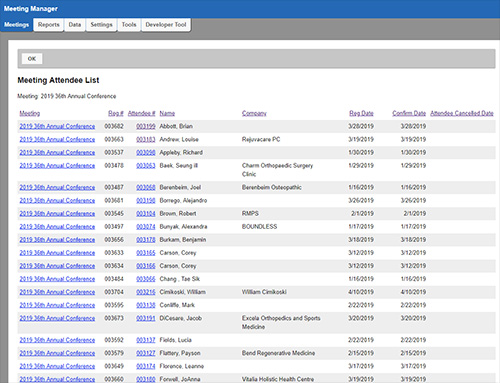Open attendee number link for Chang, Tae Sik
The image size is (500, 383).
[x=146, y=279]
